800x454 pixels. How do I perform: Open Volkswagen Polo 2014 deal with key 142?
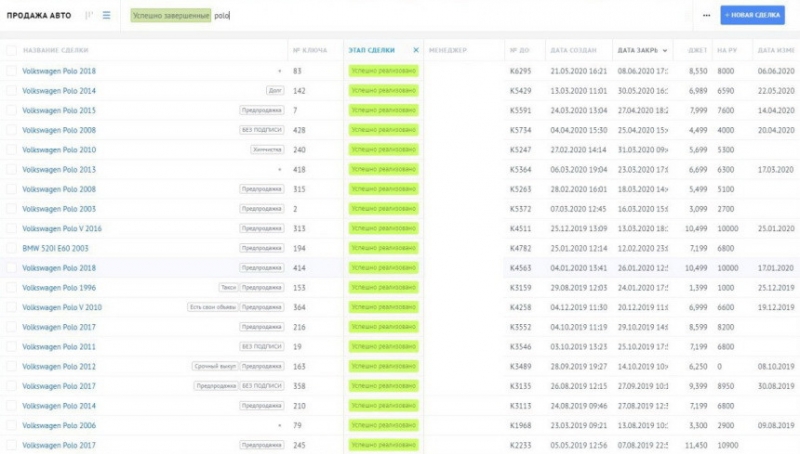point(59,91)
